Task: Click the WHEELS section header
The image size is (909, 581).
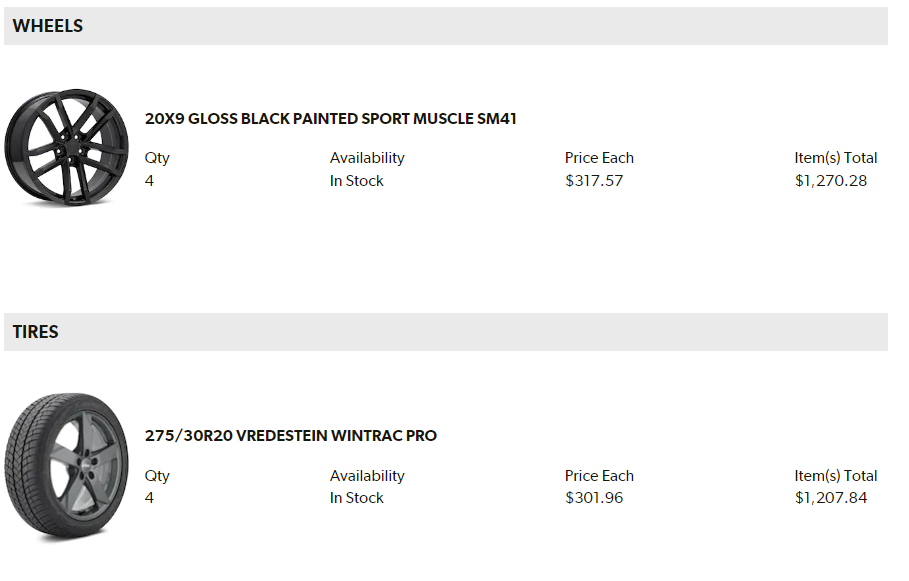Action: pyautogui.click(x=48, y=26)
